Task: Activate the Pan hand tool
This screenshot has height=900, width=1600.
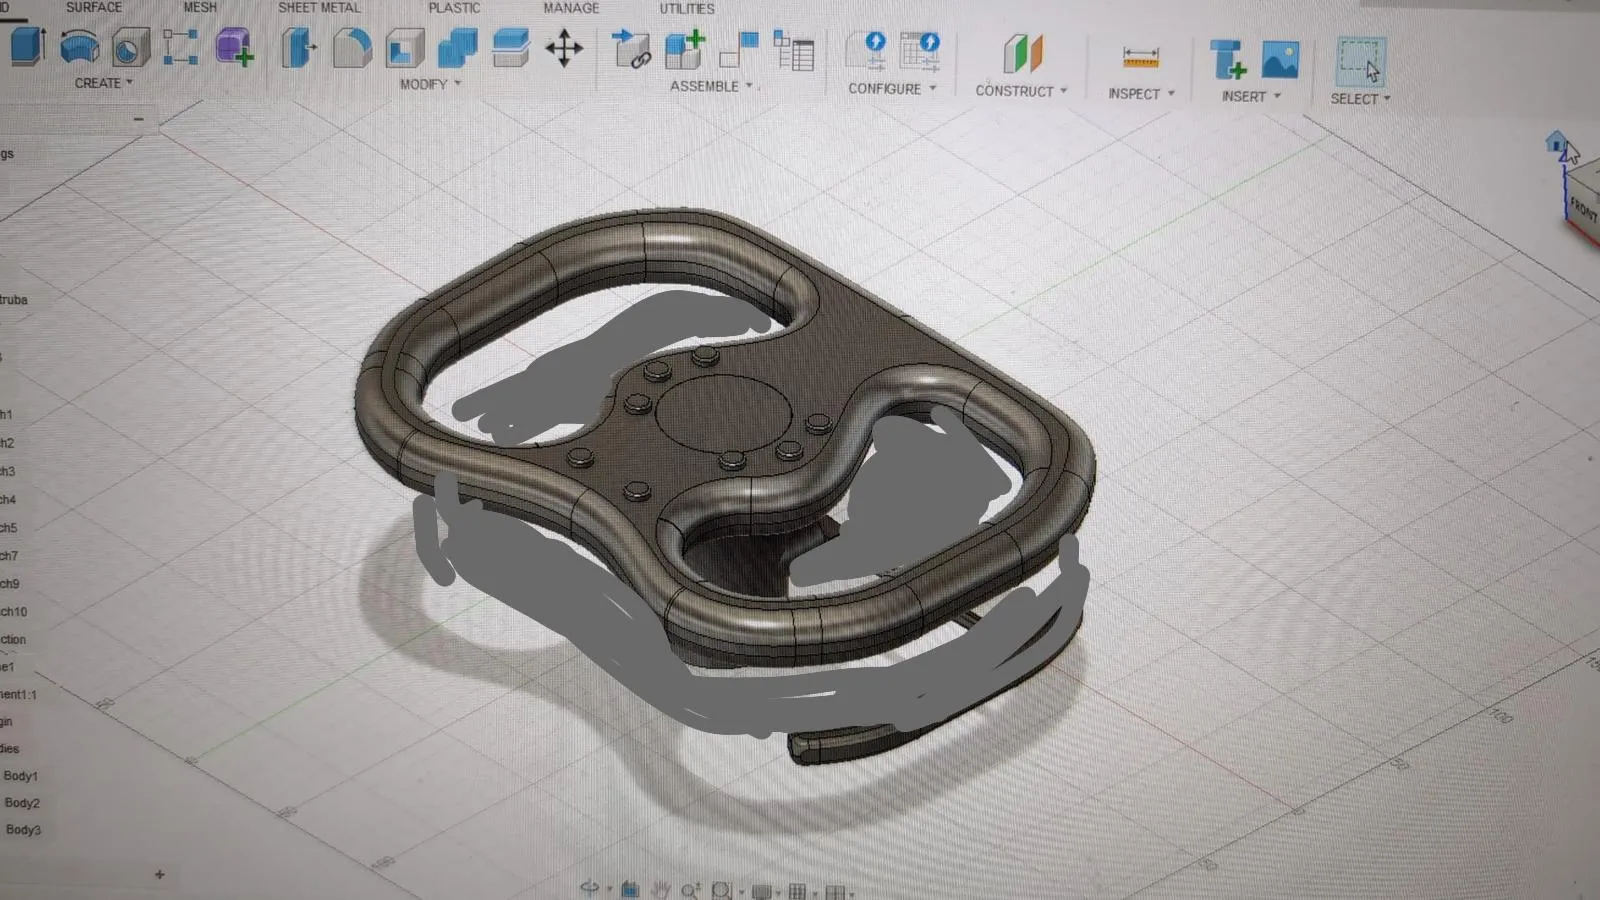Action: click(x=660, y=888)
